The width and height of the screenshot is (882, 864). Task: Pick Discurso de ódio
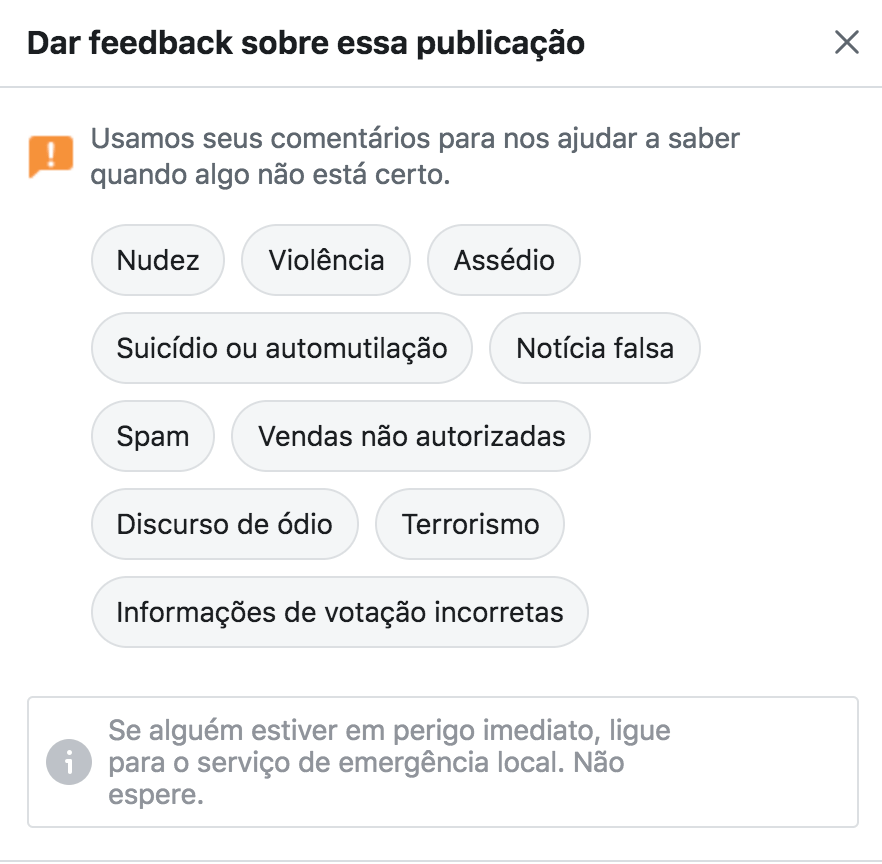pos(224,524)
